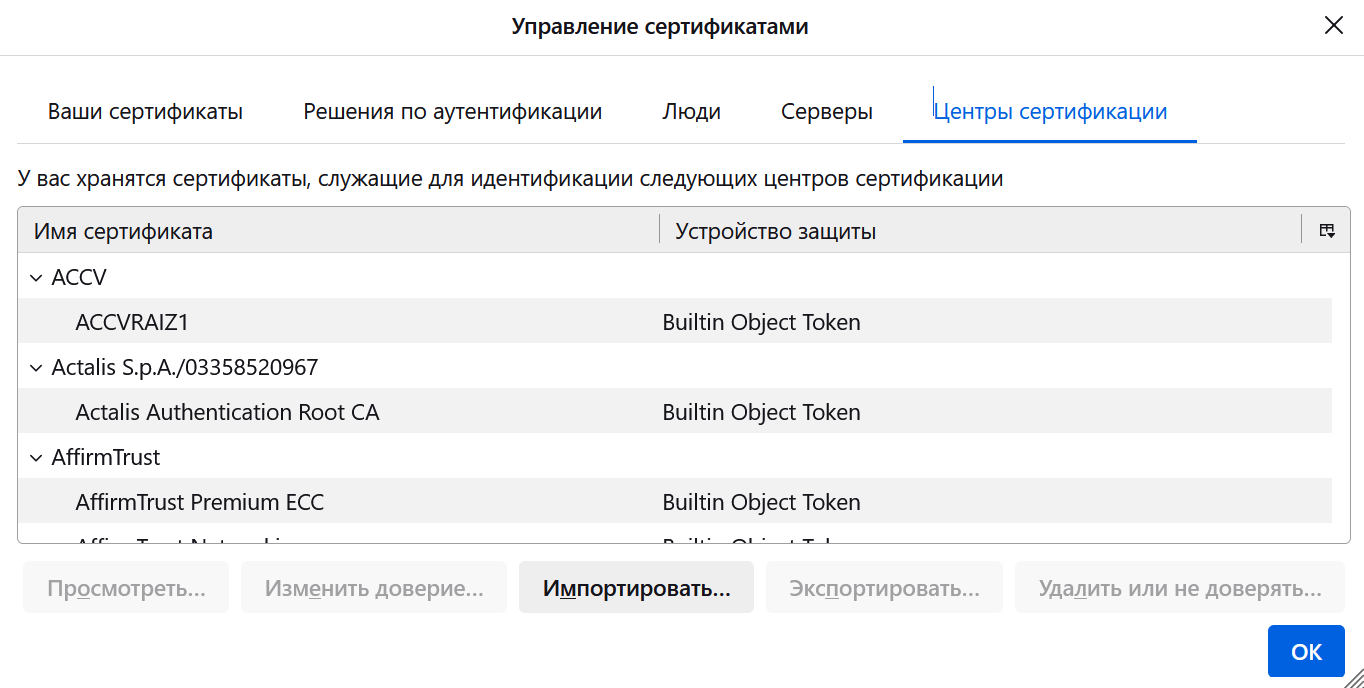Open the Решения по аутентификации tab
The width and height of the screenshot is (1364, 688).
[452, 112]
